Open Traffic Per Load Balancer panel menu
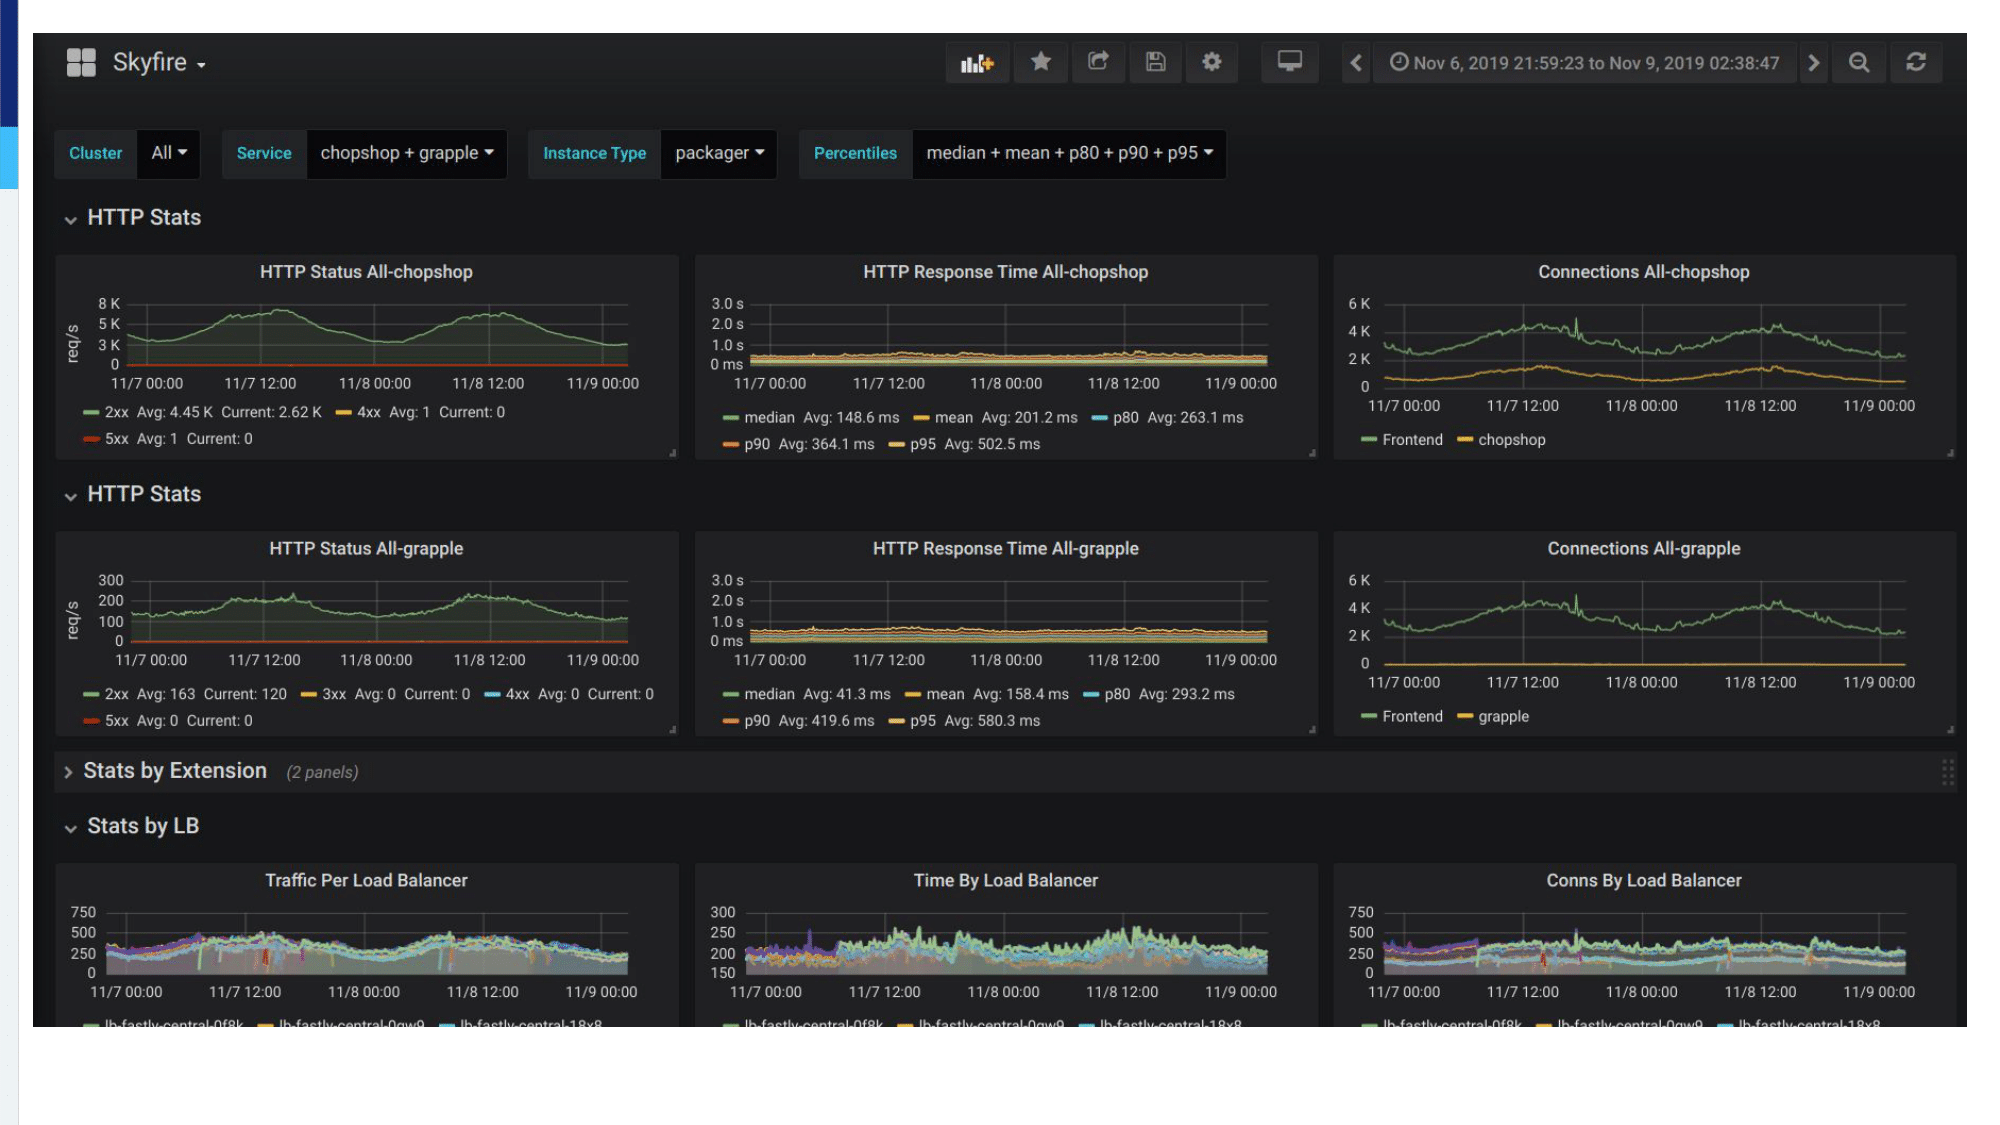This screenshot has height=1125, width=2000. tap(366, 881)
